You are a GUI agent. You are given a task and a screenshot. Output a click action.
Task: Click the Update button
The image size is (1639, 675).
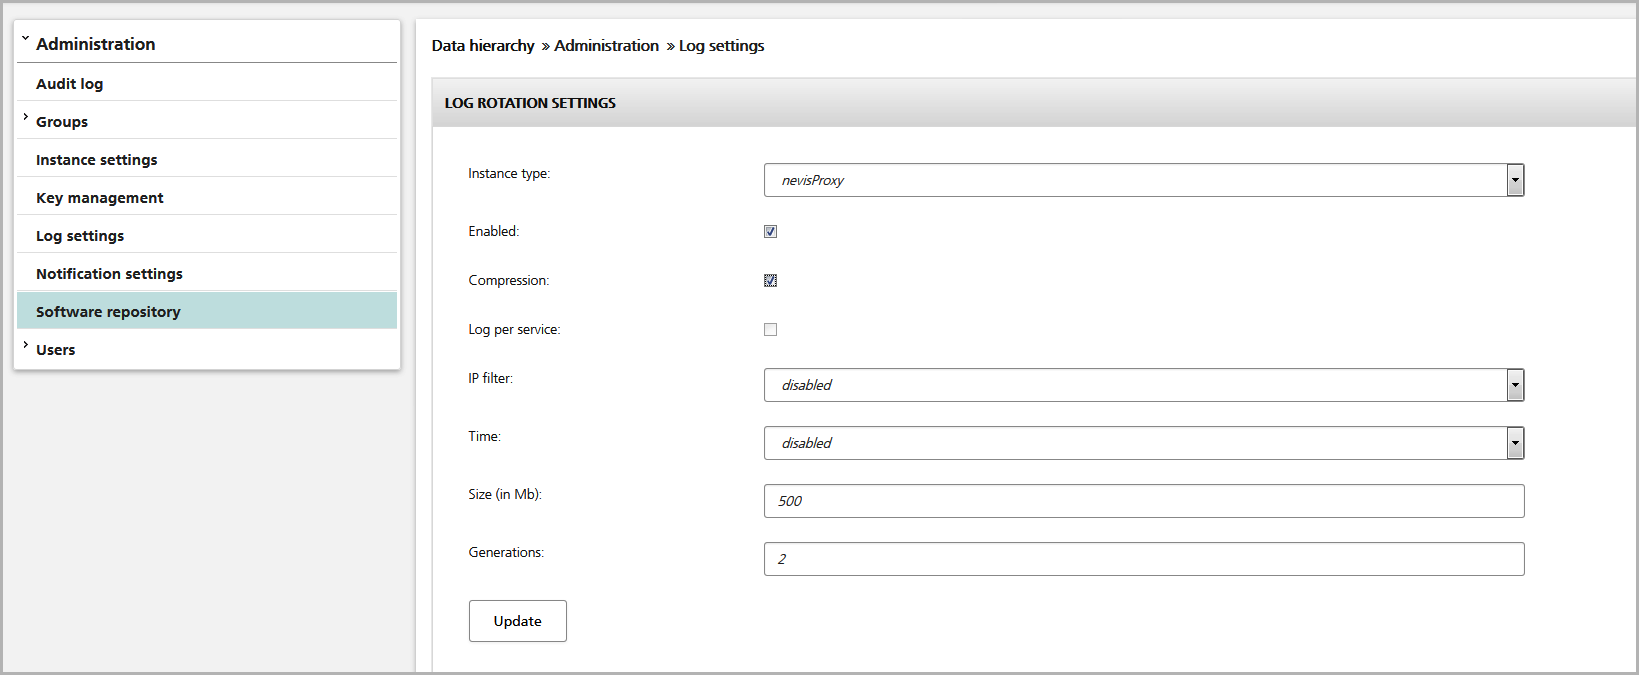click(x=518, y=621)
